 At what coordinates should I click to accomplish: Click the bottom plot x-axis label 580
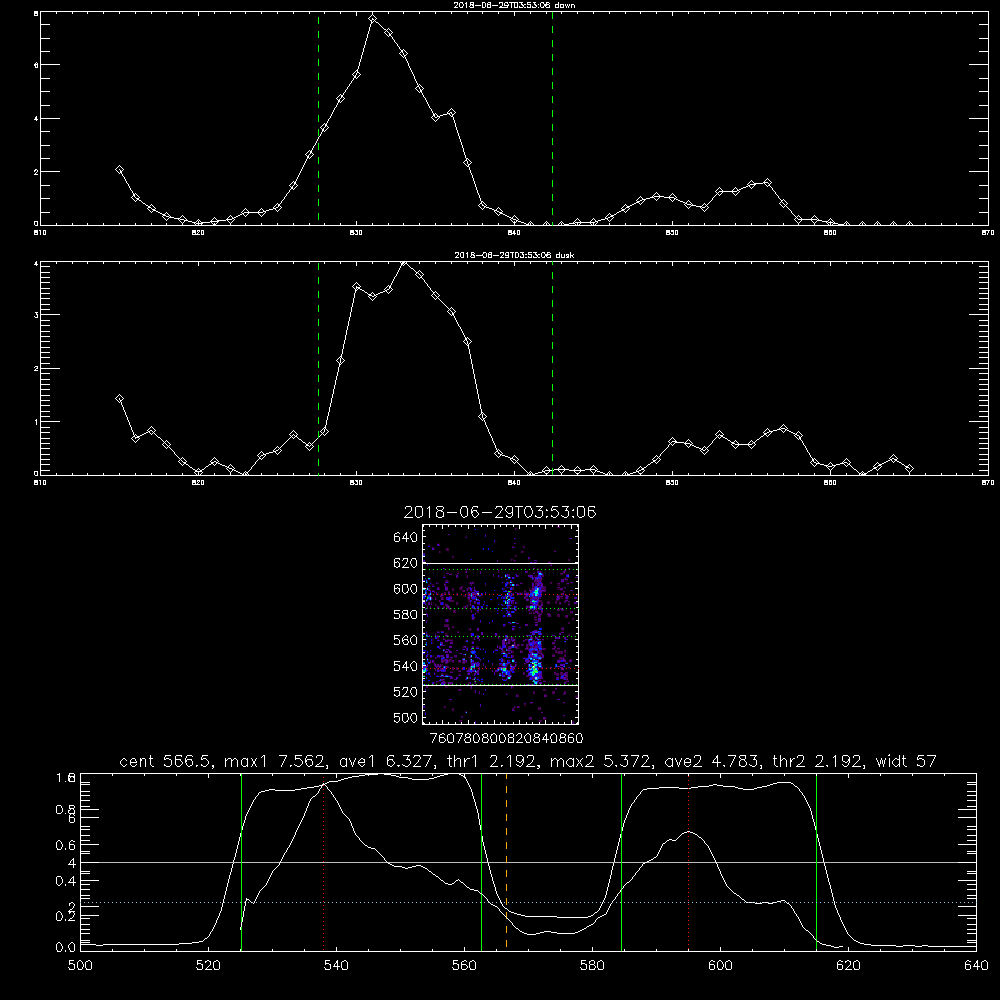coord(592,966)
